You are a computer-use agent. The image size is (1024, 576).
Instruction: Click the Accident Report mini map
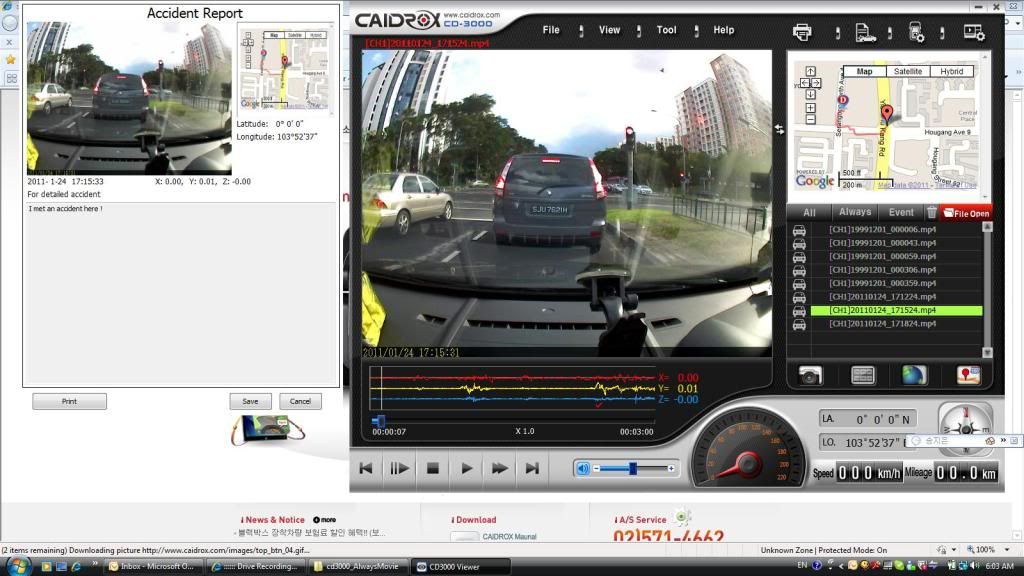pyautogui.click(x=284, y=69)
